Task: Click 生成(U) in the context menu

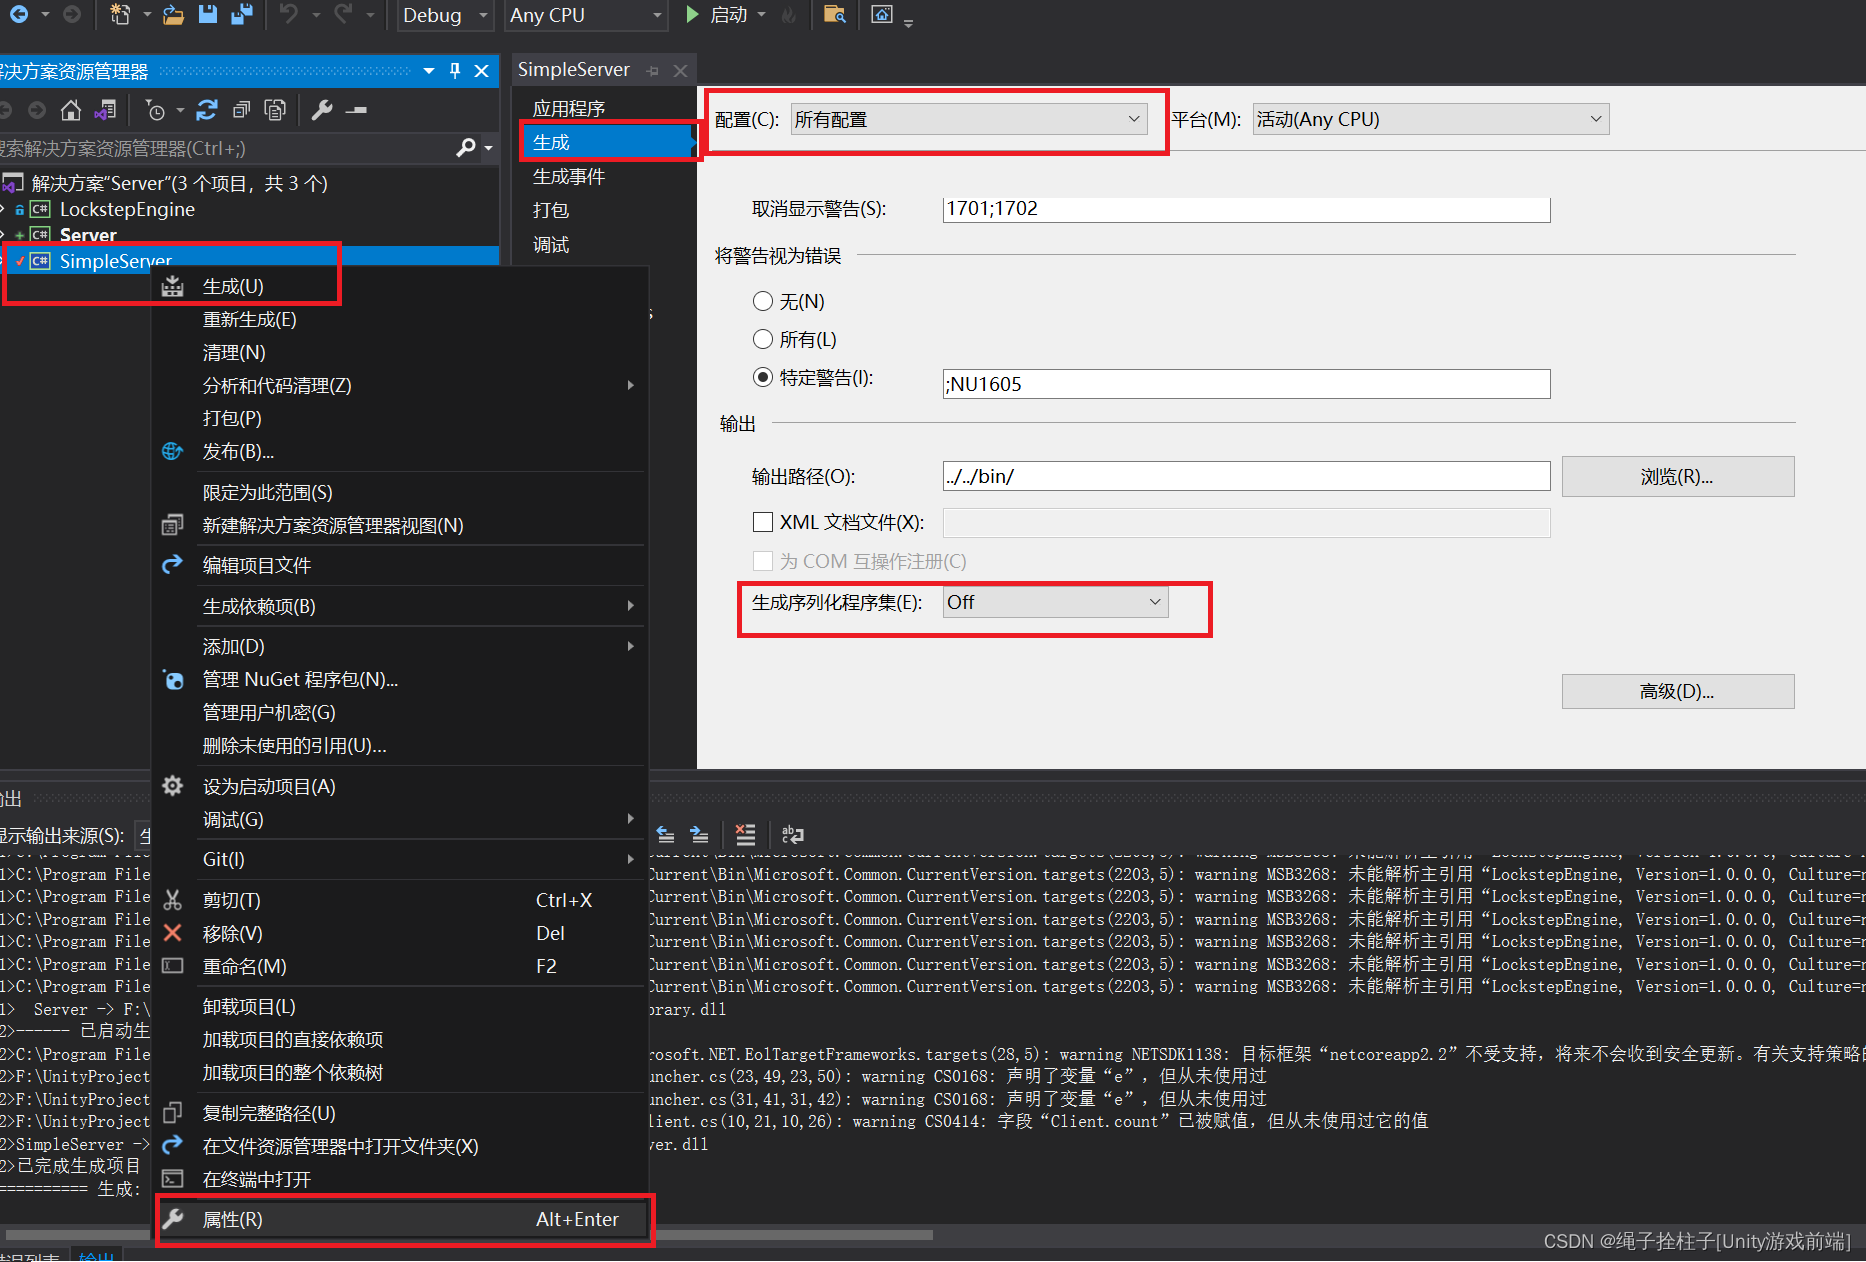Action: point(400,286)
